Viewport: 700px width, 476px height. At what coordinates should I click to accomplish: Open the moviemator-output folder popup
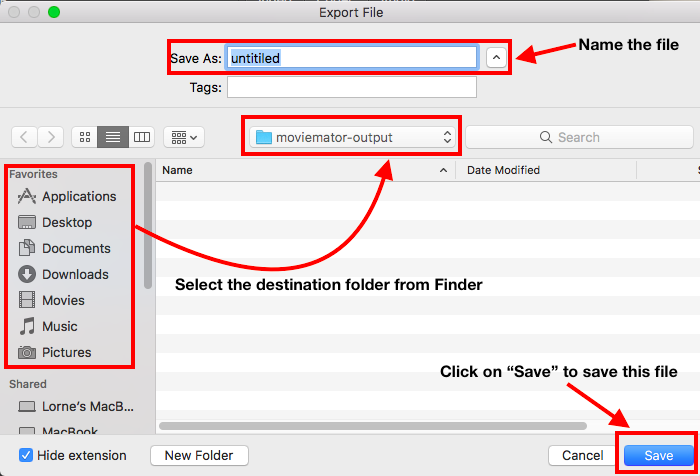click(x=352, y=137)
